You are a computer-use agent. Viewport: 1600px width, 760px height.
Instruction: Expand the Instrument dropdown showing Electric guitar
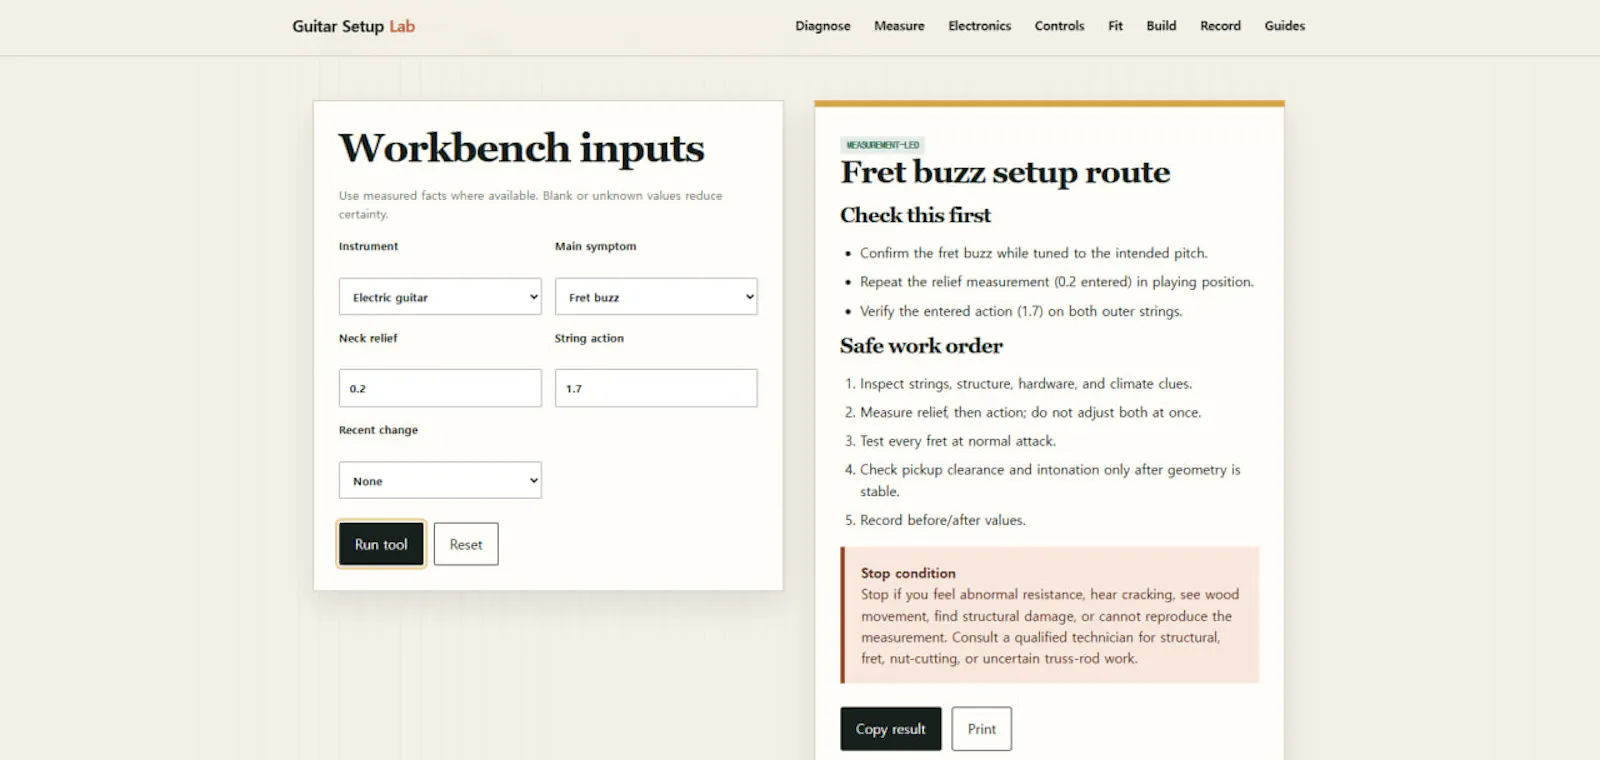point(440,297)
